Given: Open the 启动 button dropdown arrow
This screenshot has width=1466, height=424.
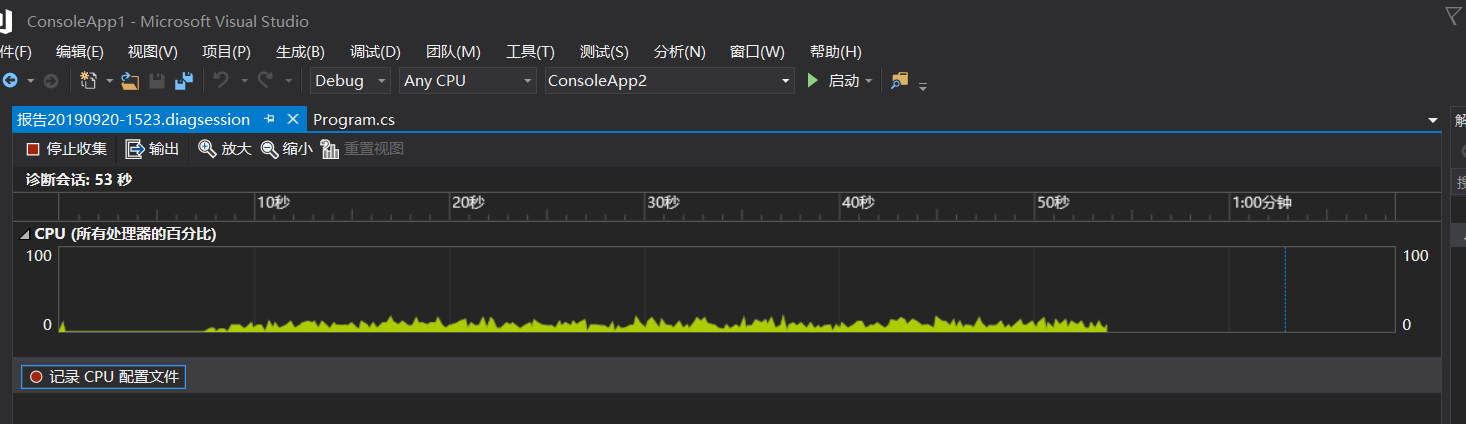Looking at the screenshot, I should (x=869, y=80).
